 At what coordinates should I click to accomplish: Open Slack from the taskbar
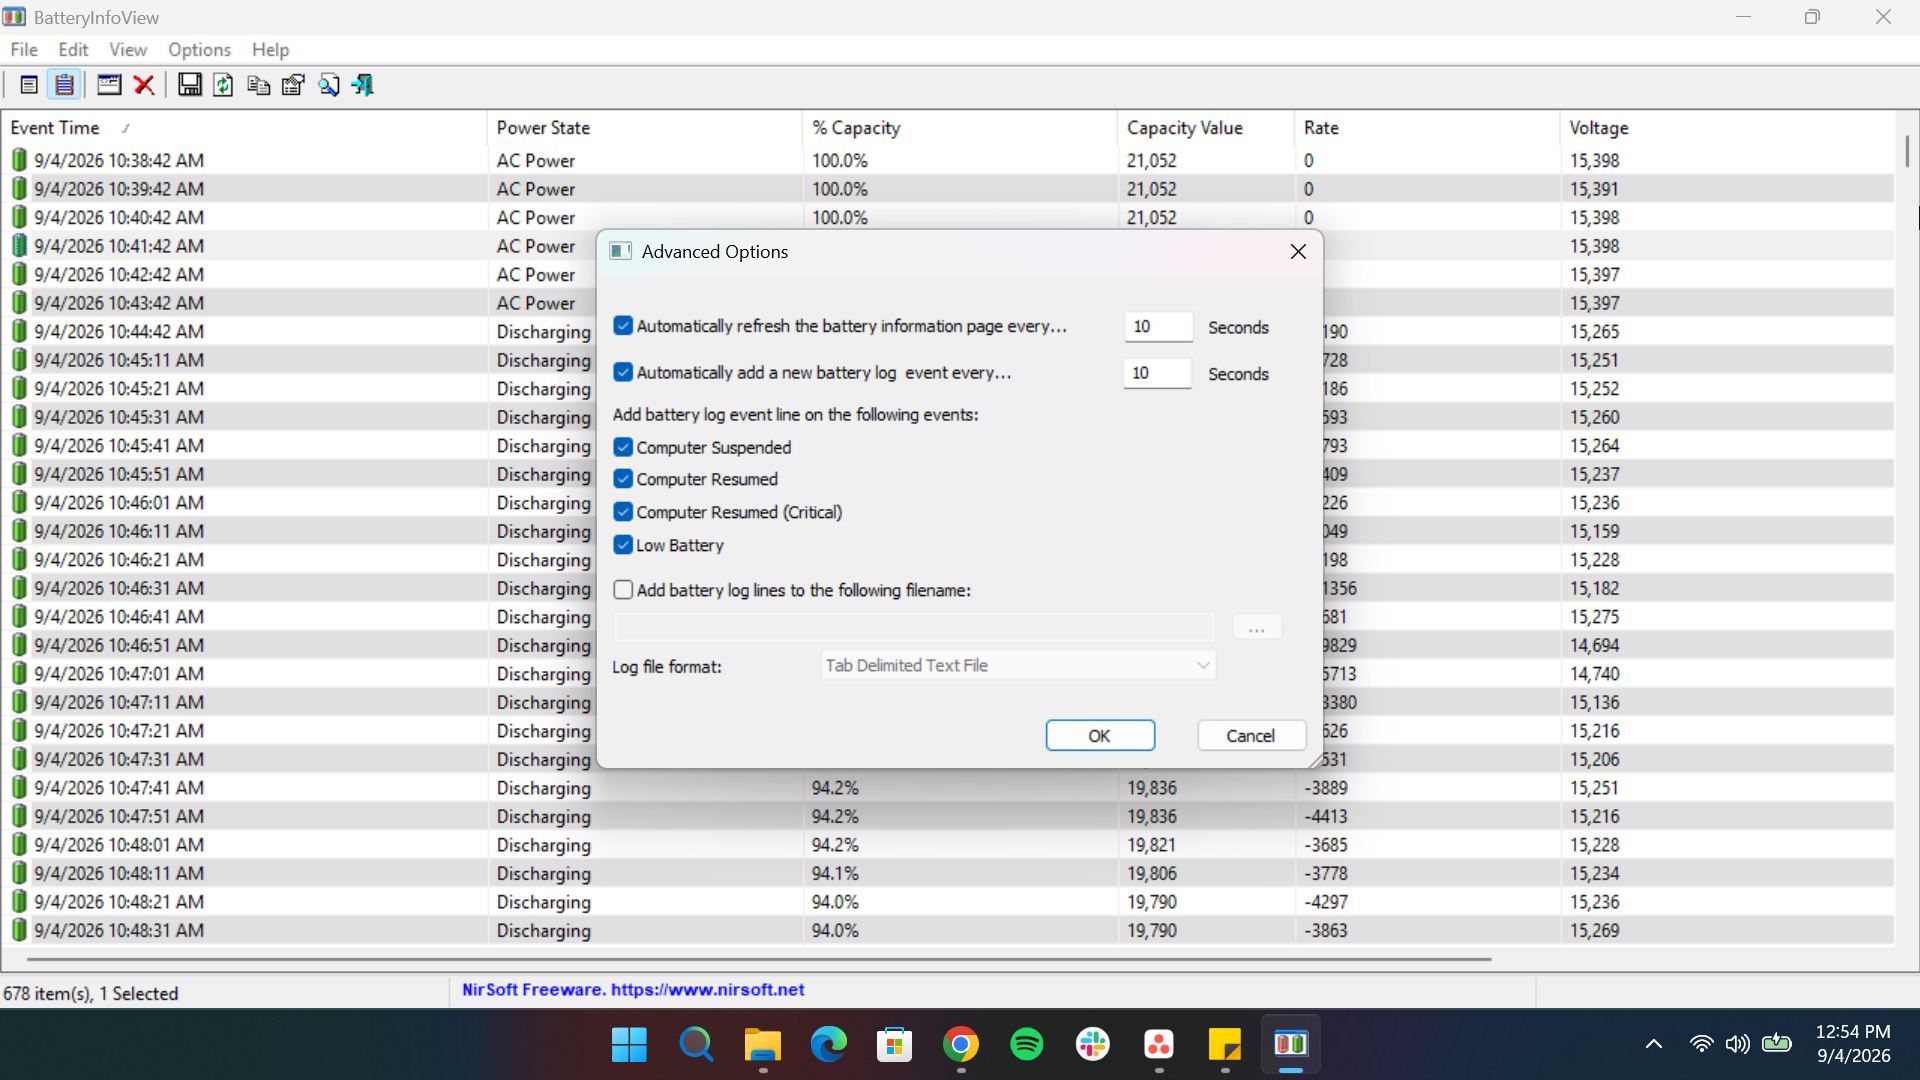pos(1093,1045)
